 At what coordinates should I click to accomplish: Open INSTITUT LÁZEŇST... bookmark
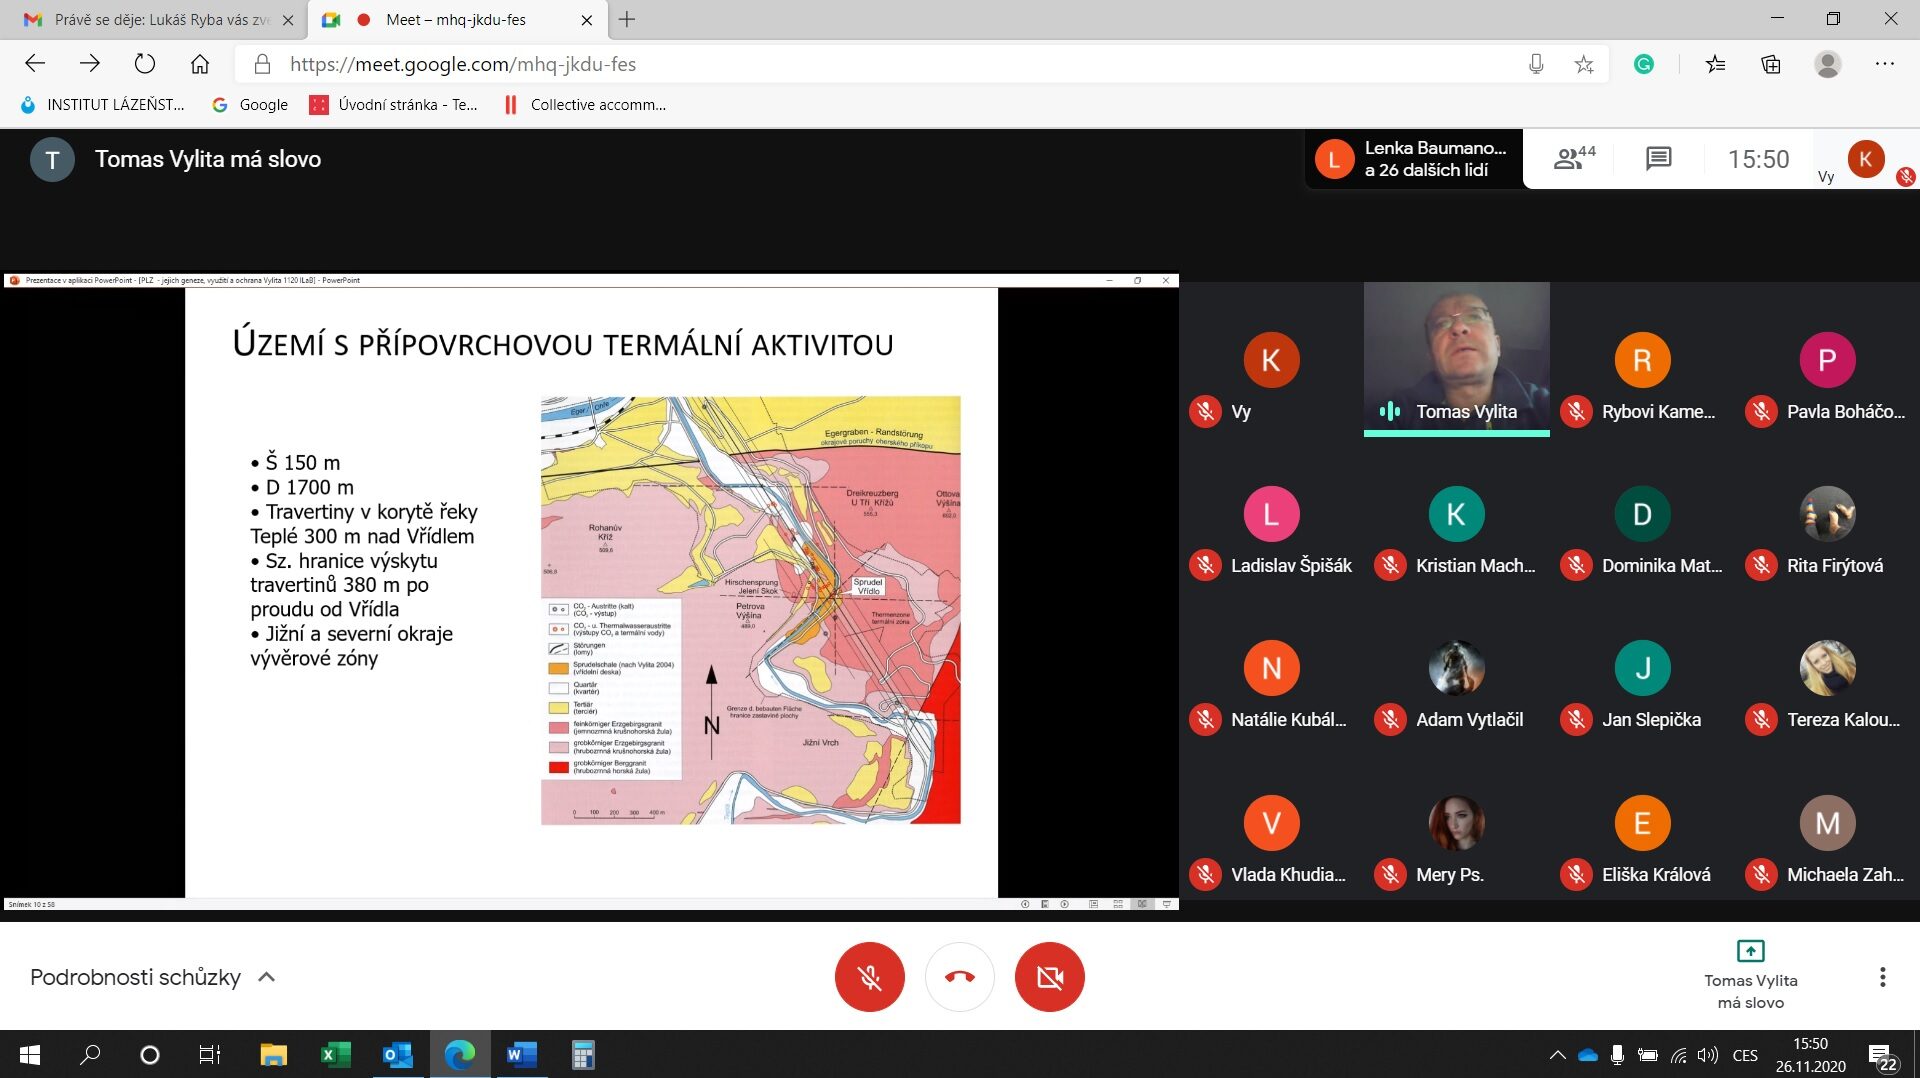[102, 105]
